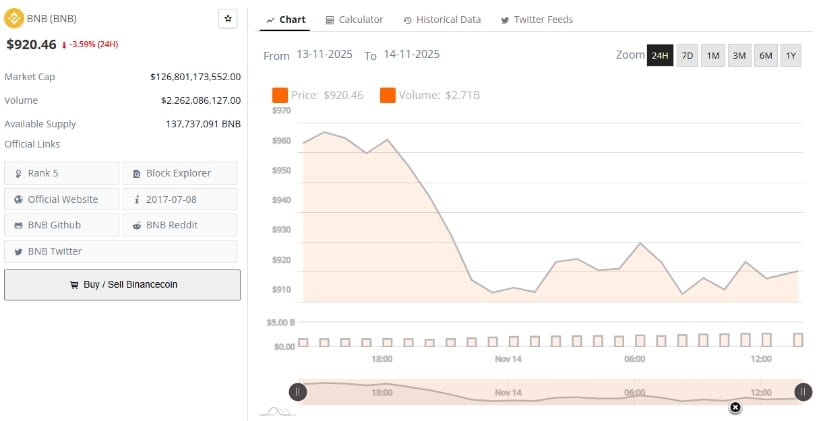This screenshot has height=421, width=825.
Task: Click the From date field 13-11-2025
Action: (x=326, y=55)
